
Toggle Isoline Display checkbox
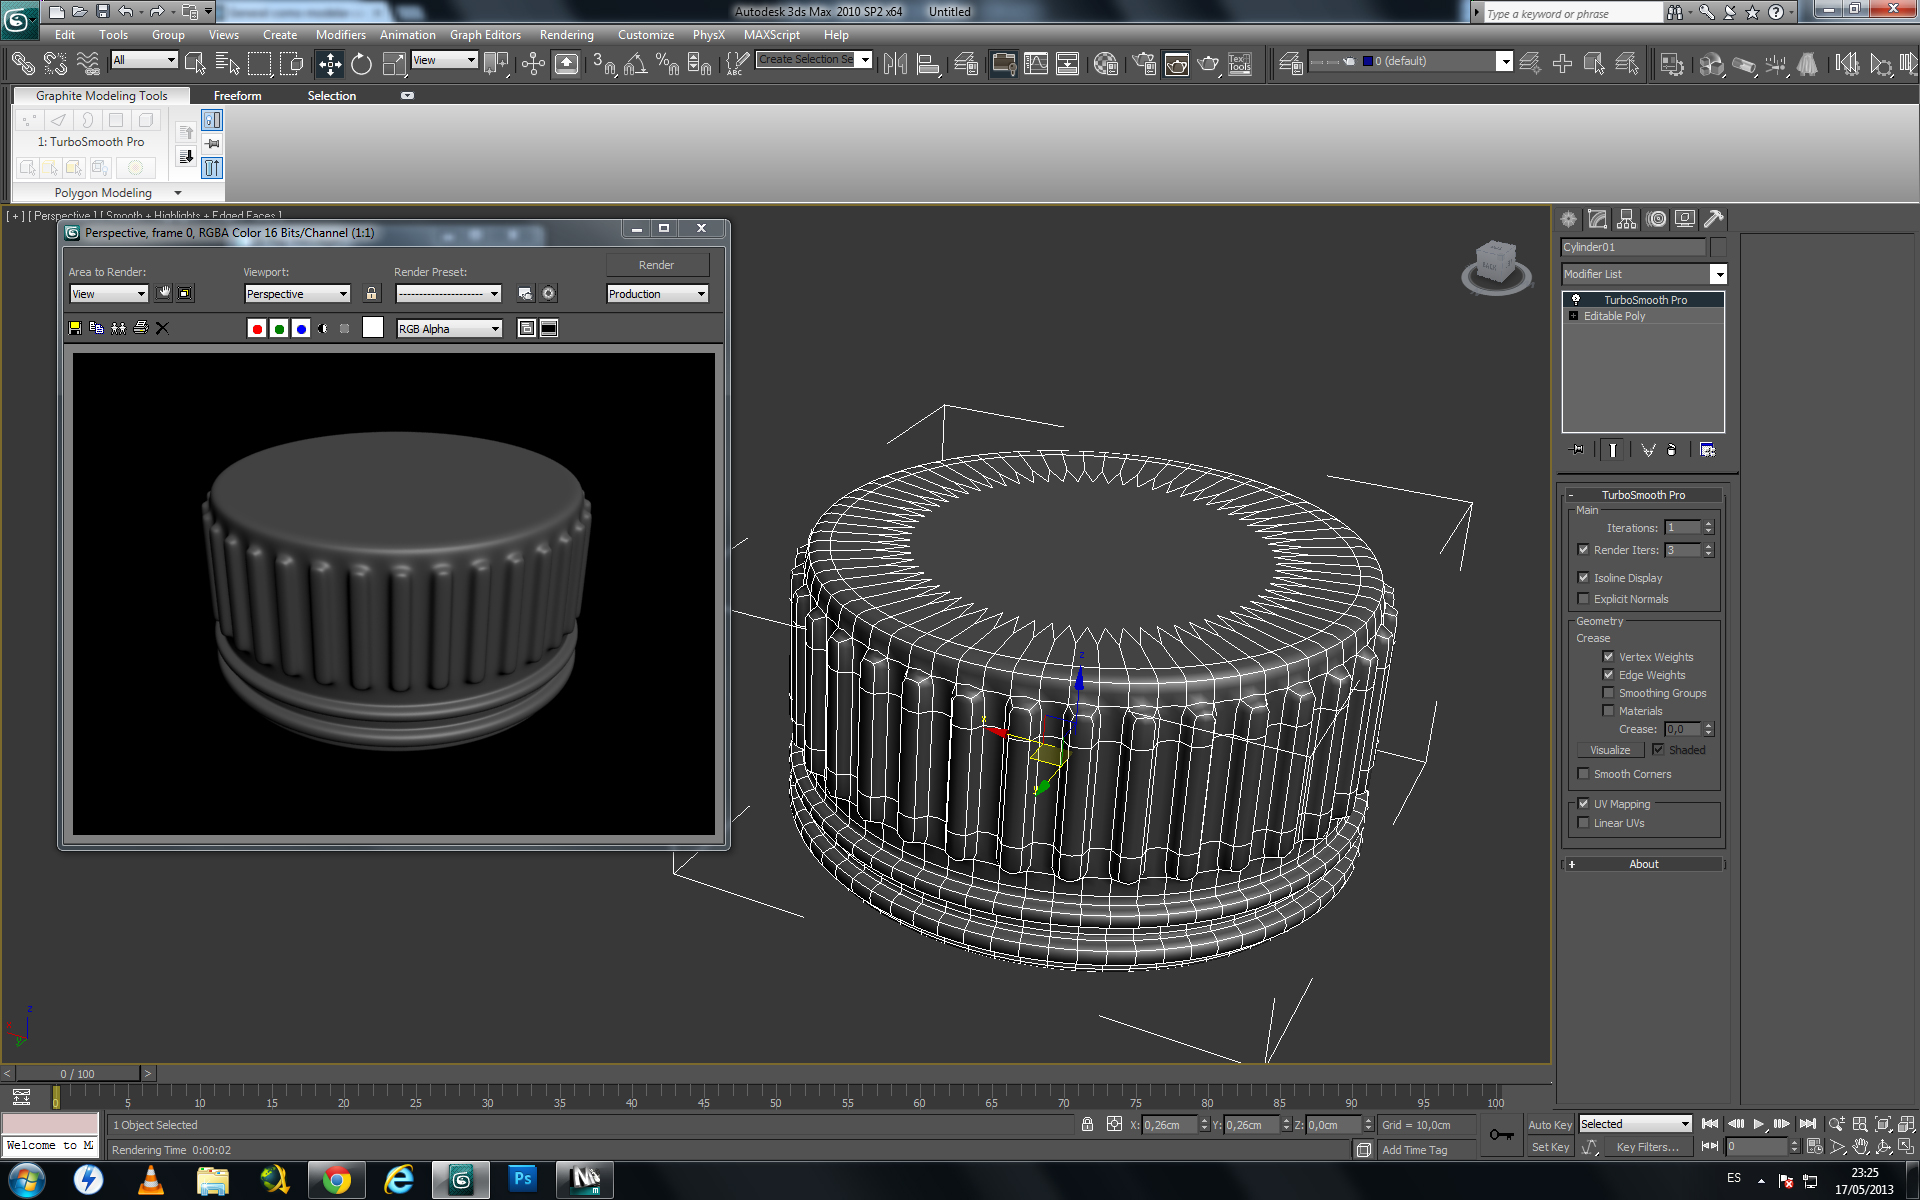click(1583, 578)
